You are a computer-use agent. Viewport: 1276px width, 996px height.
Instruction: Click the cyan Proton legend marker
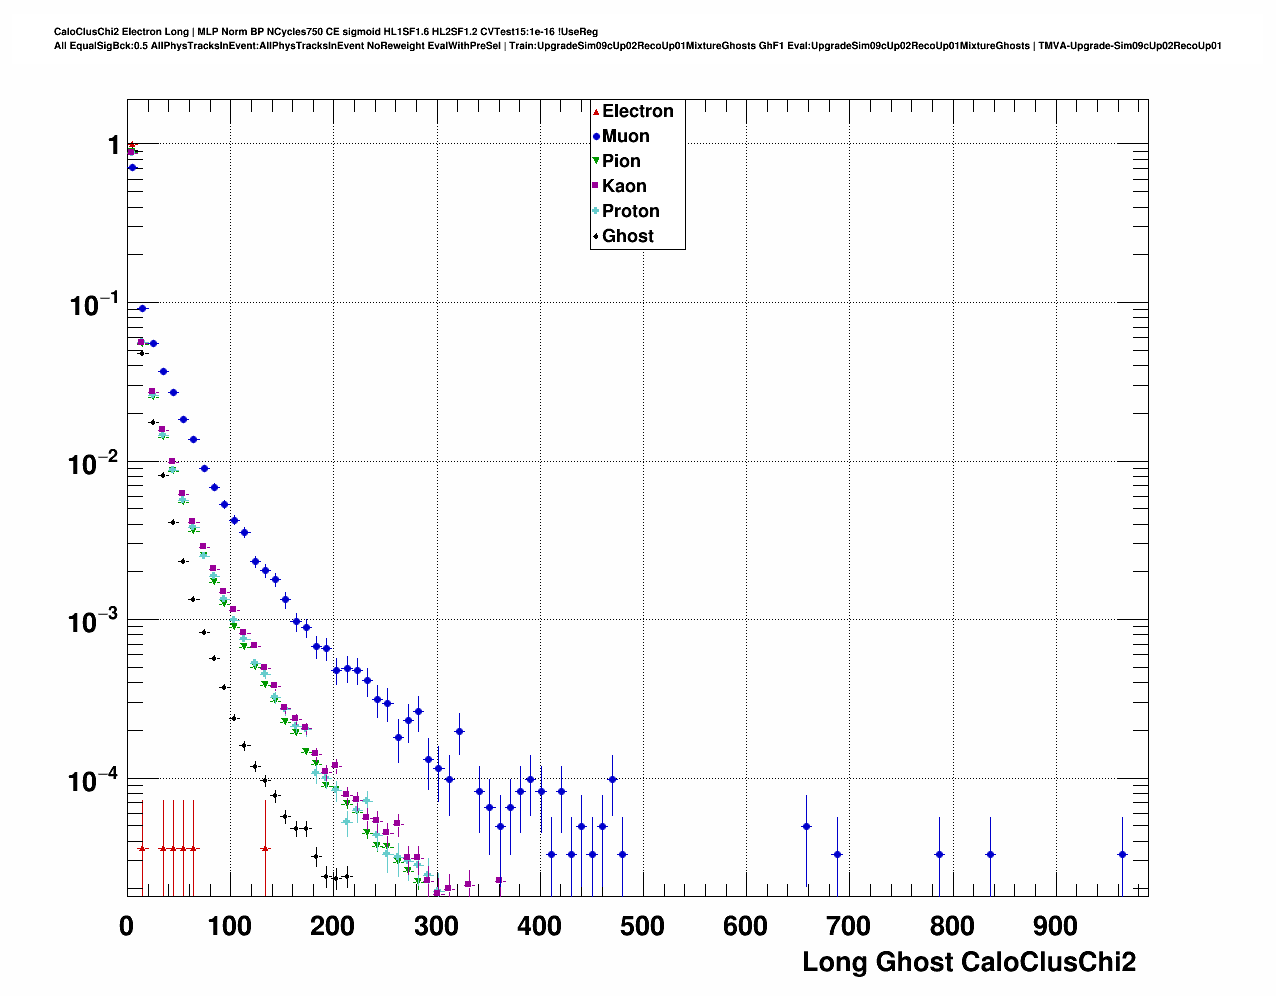(x=596, y=211)
